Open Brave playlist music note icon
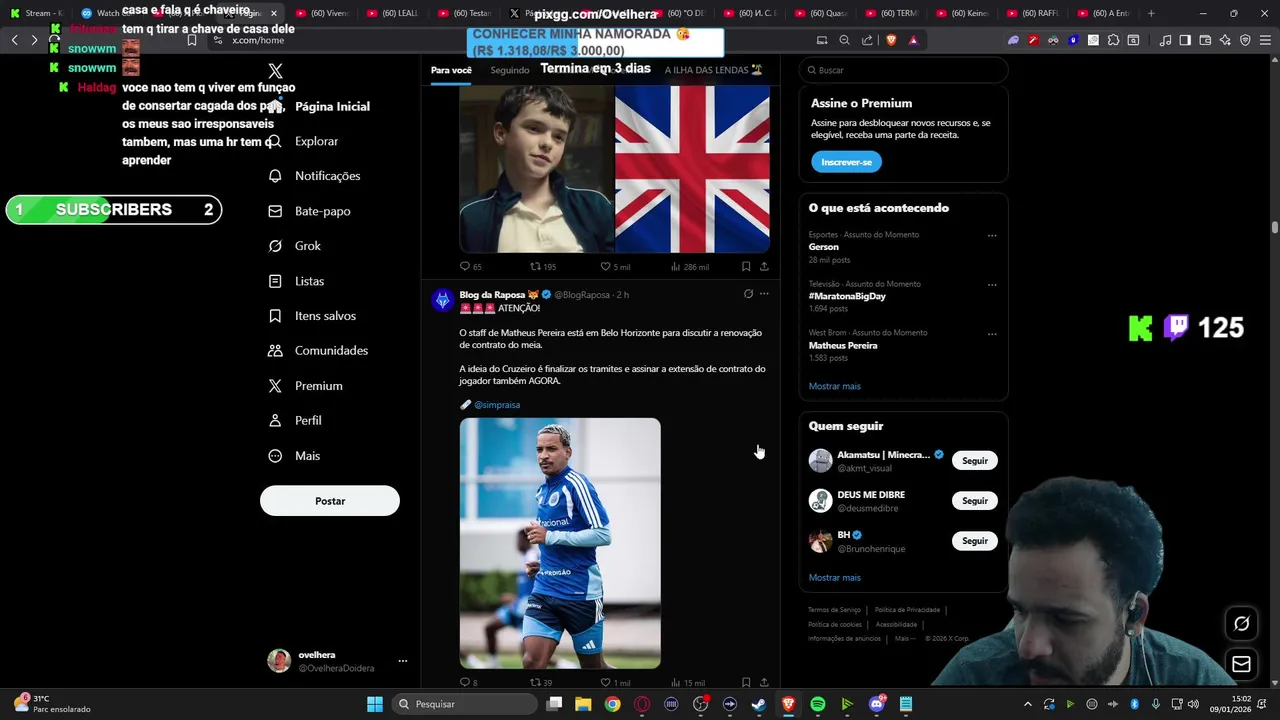This screenshot has width=1280, height=720. pyautogui.click(x=1165, y=40)
